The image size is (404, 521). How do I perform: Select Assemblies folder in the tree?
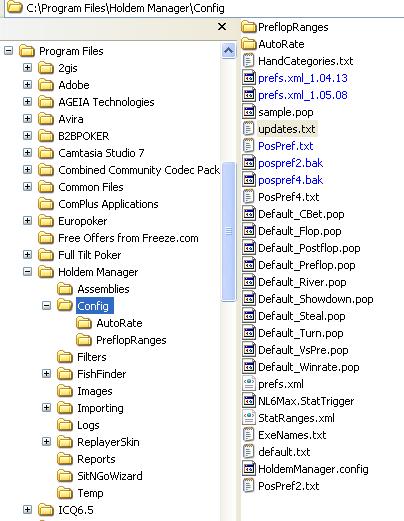[x=103, y=289]
